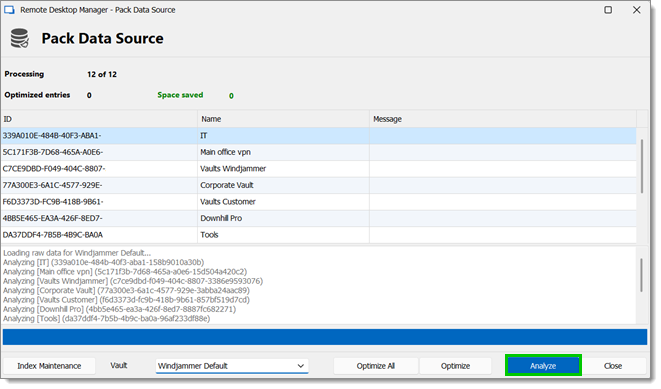Close the window with the X icon

pyautogui.click(x=637, y=10)
